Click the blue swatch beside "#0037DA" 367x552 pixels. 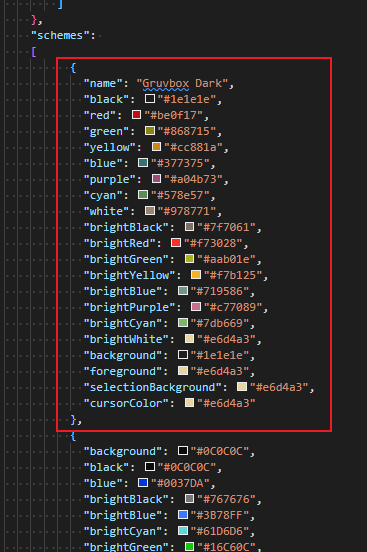coord(143,483)
